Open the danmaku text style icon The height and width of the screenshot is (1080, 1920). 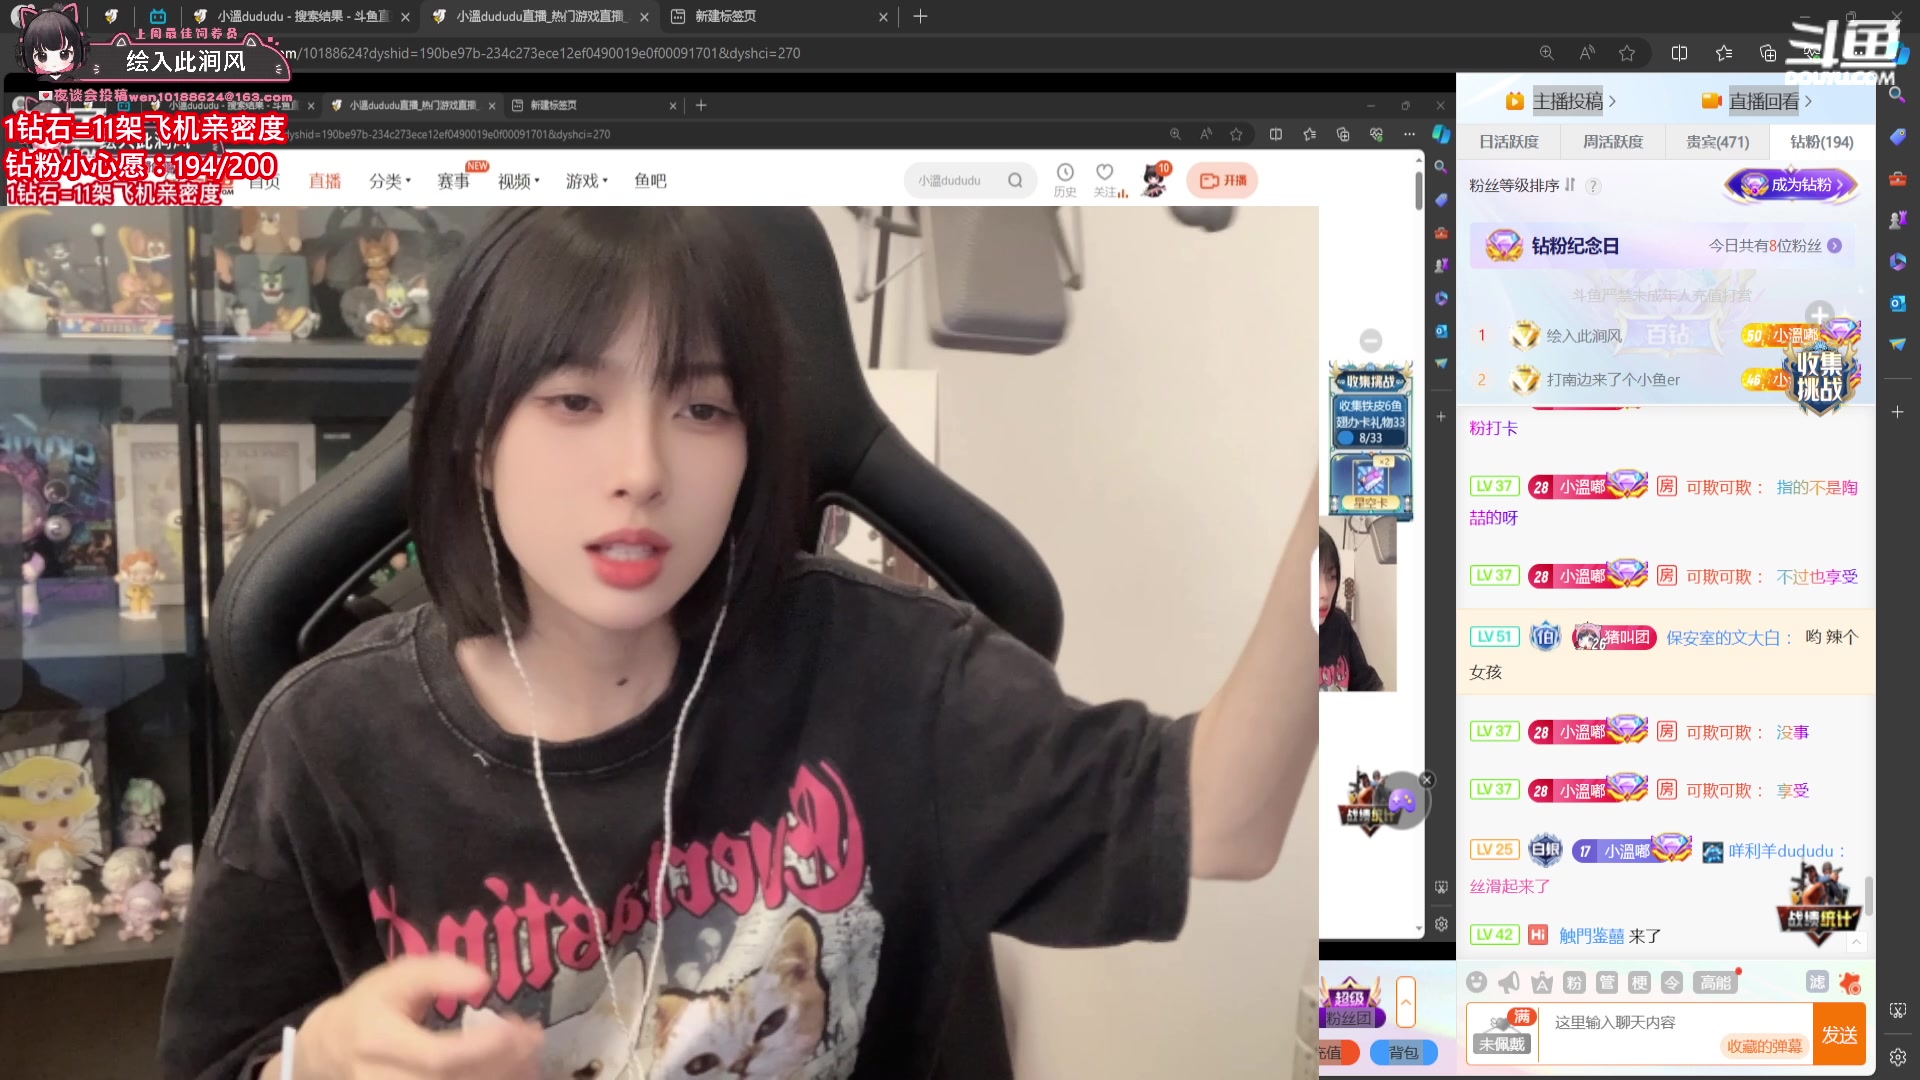[1542, 982]
